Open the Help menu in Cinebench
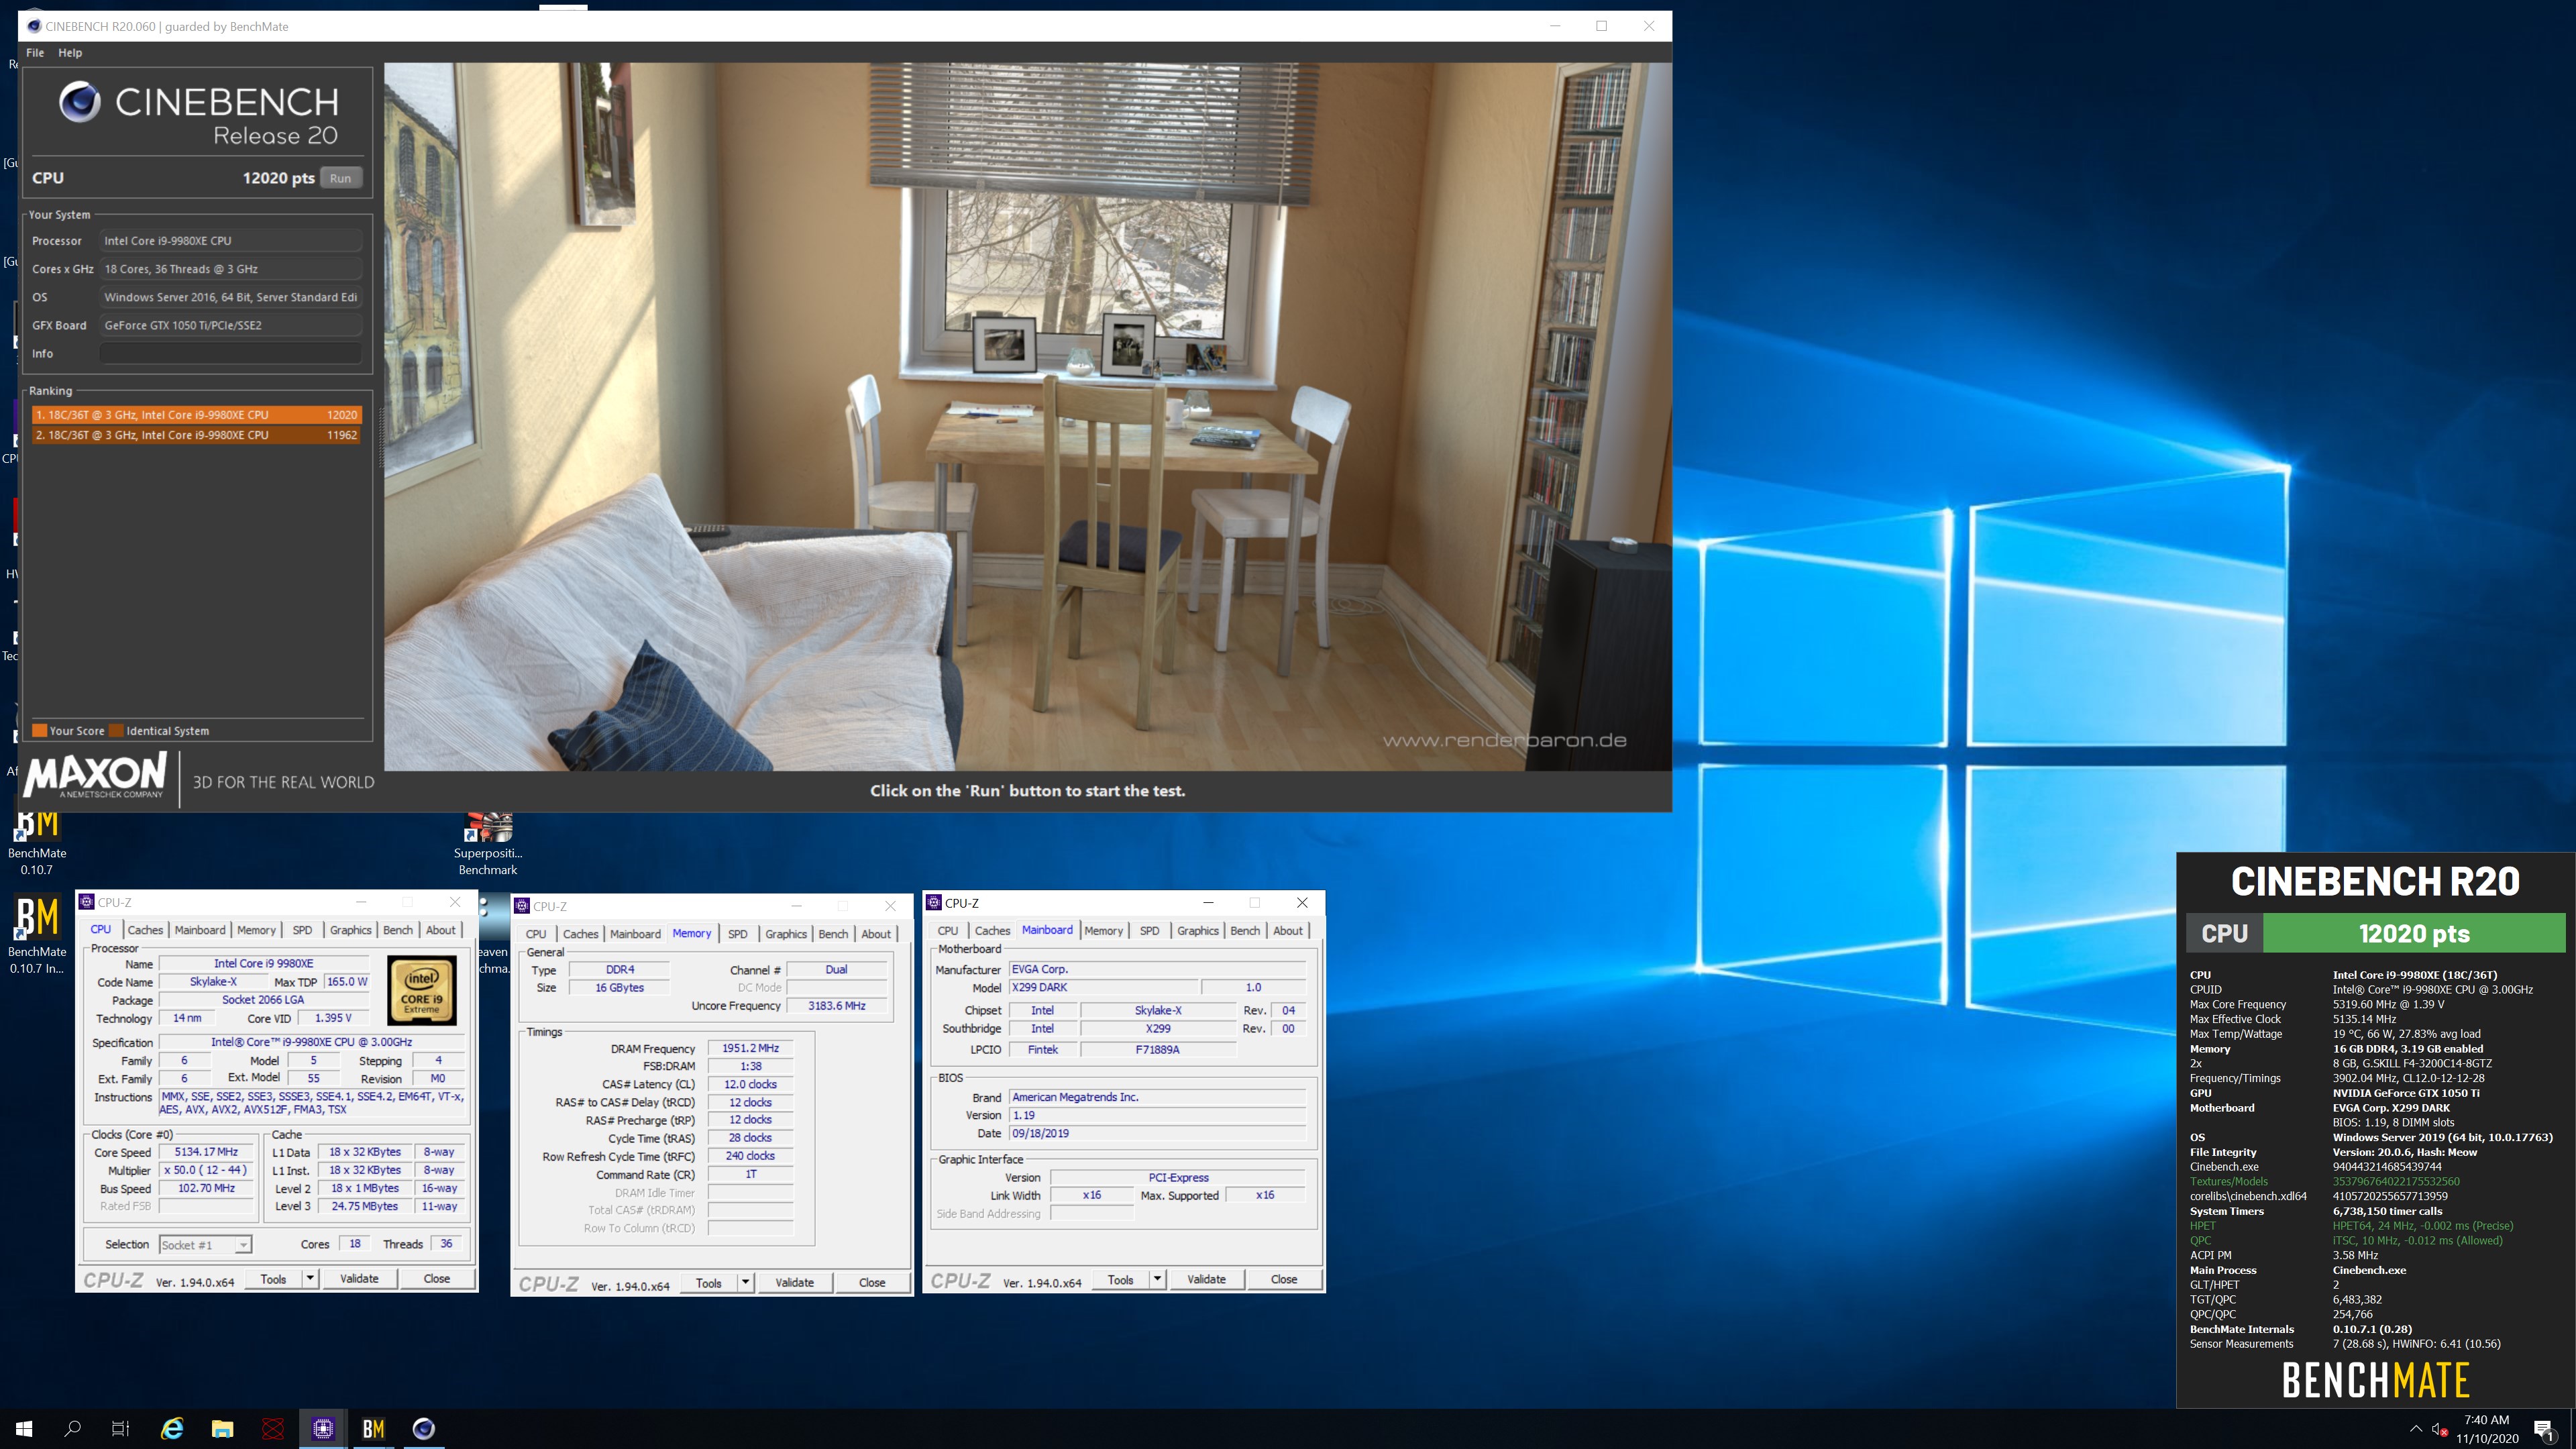 coord(70,52)
